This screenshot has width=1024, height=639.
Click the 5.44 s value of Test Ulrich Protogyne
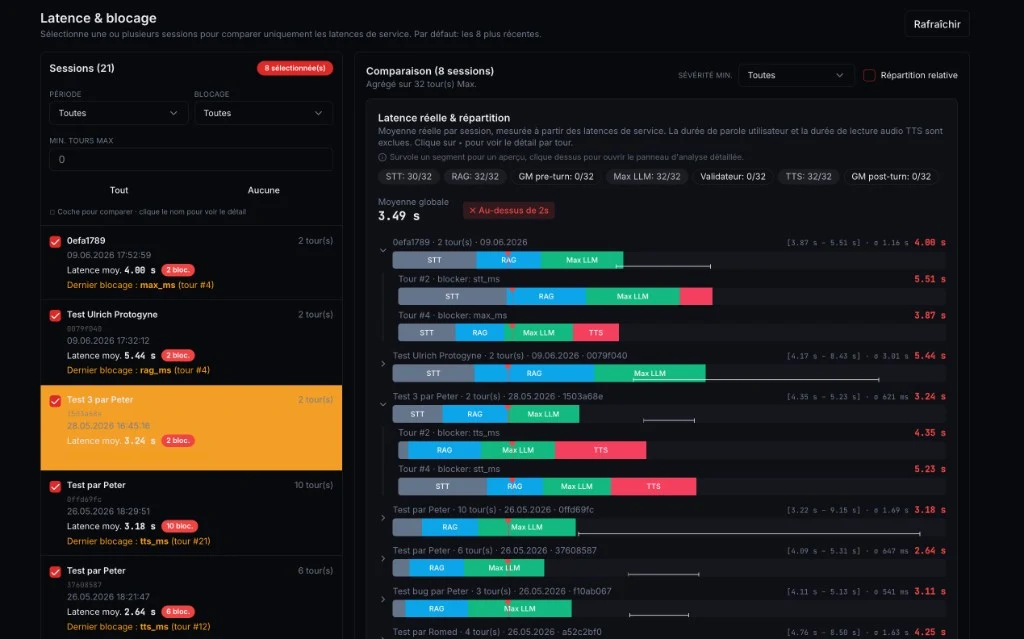[x=930, y=356]
